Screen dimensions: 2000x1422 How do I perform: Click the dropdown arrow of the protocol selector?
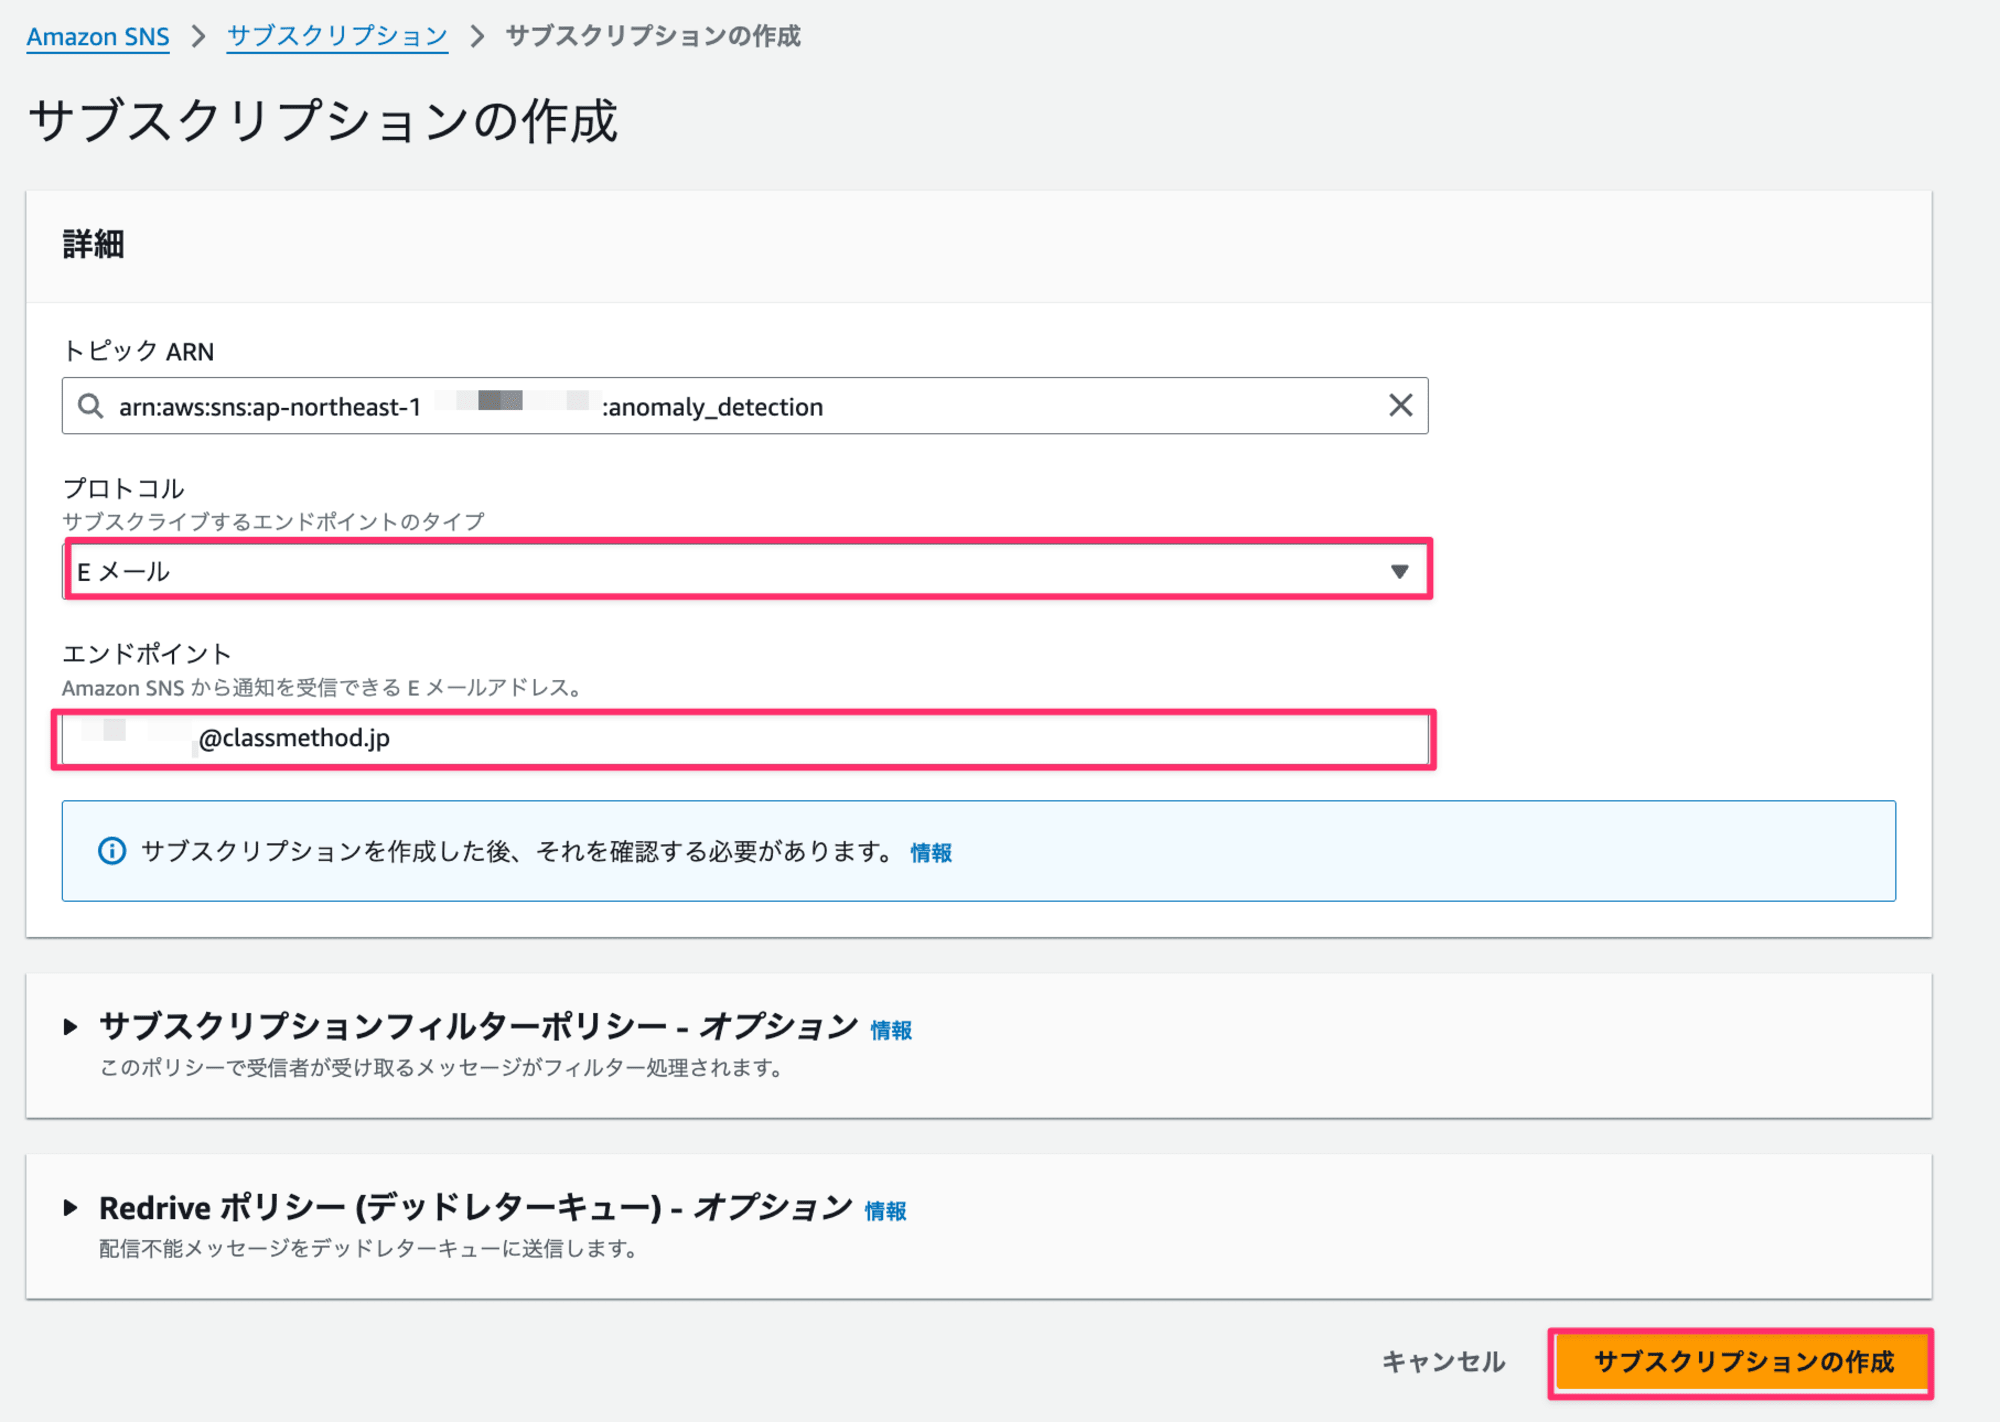[x=1399, y=572]
